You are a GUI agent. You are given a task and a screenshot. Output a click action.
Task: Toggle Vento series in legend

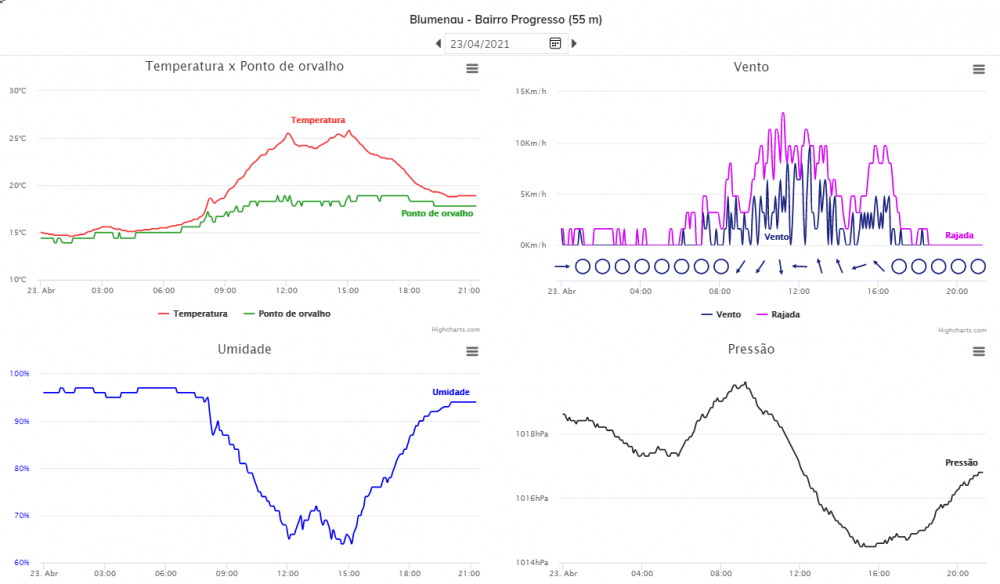[721, 314]
